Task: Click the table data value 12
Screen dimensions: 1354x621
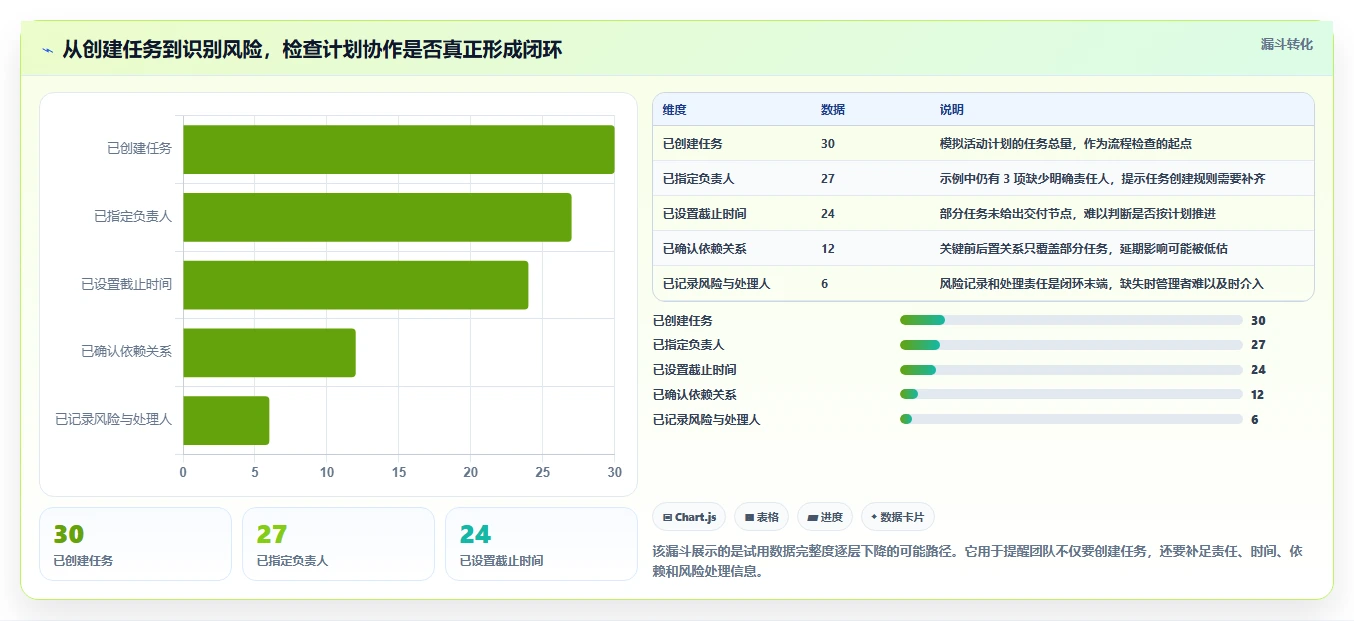Action: (x=828, y=249)
